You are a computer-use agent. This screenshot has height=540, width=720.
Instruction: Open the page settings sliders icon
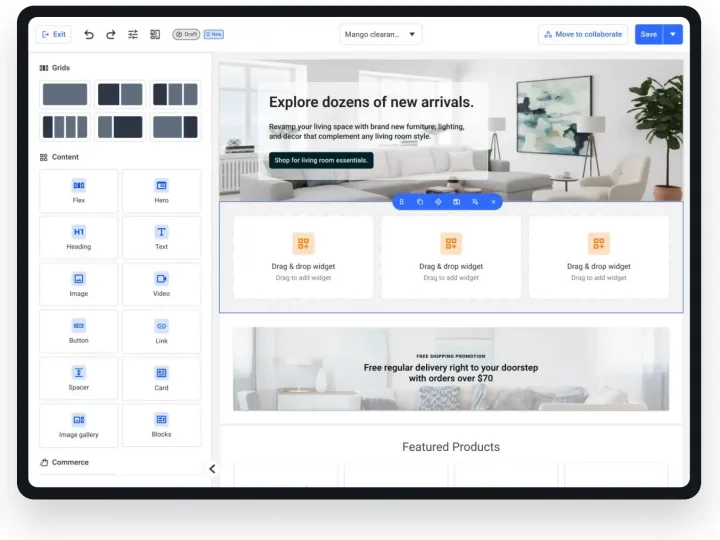(133, 34)
